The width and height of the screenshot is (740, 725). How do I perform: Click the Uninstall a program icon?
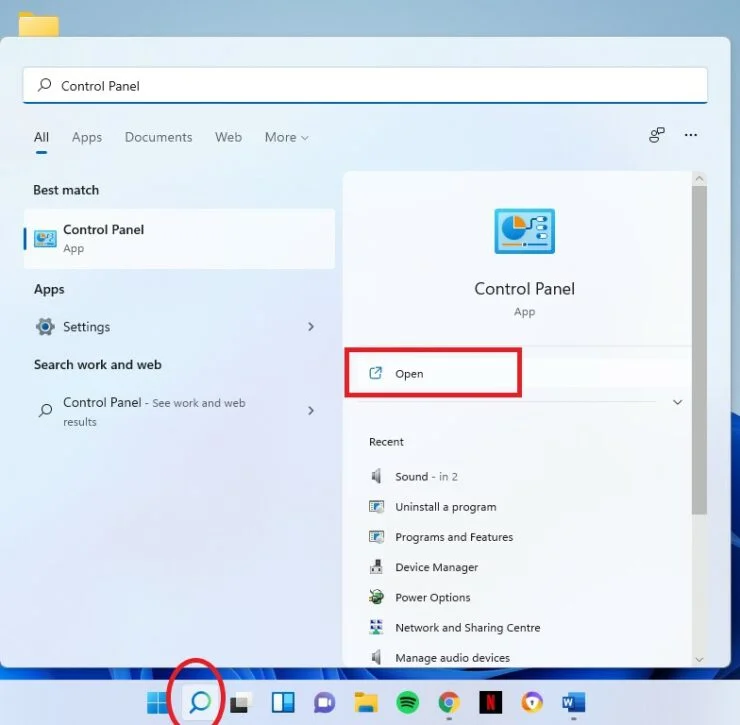pyautogui.click(x=376, y=506)
